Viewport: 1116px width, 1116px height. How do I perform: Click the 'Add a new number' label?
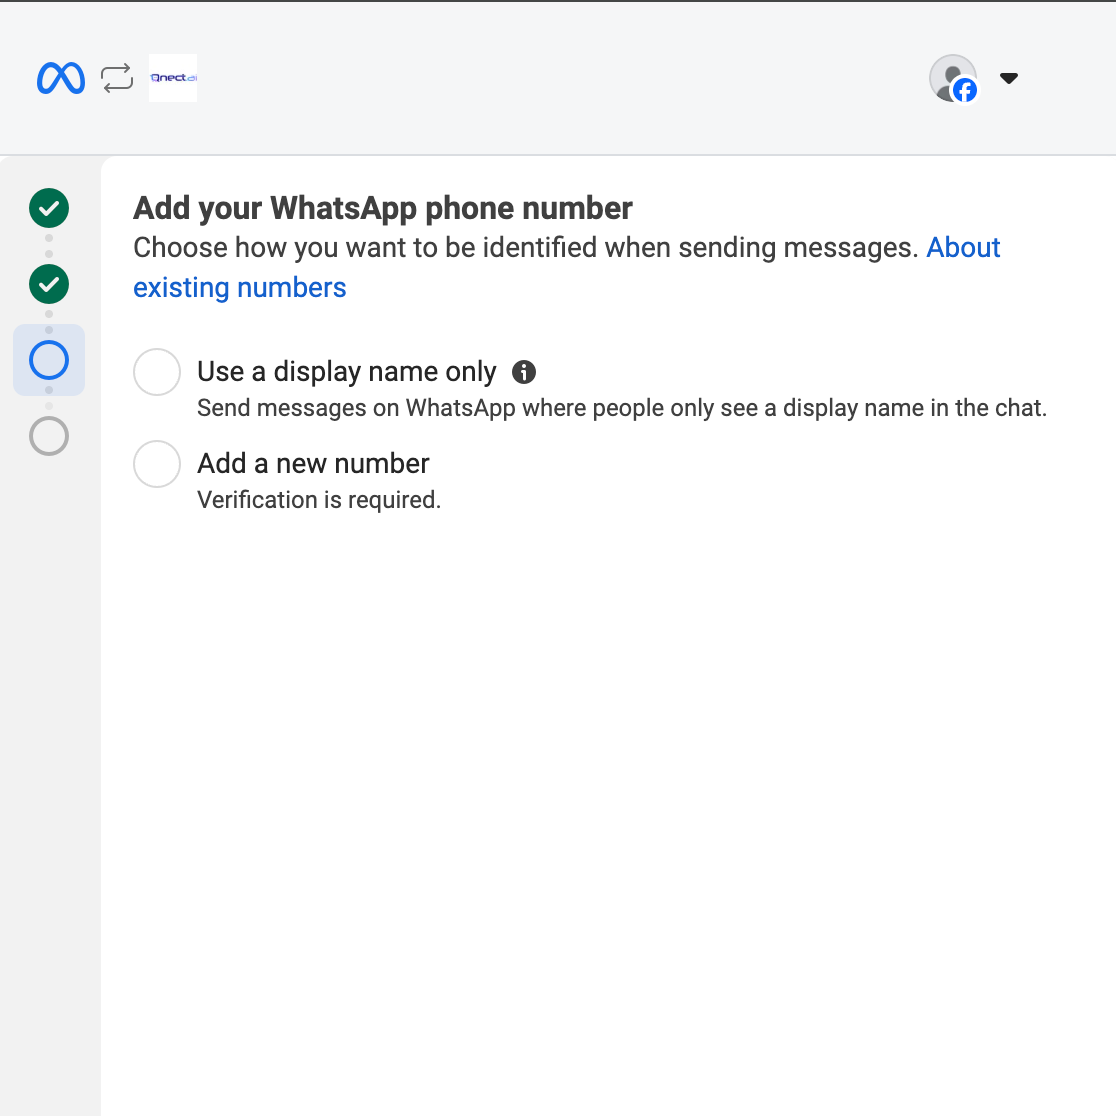313,463
